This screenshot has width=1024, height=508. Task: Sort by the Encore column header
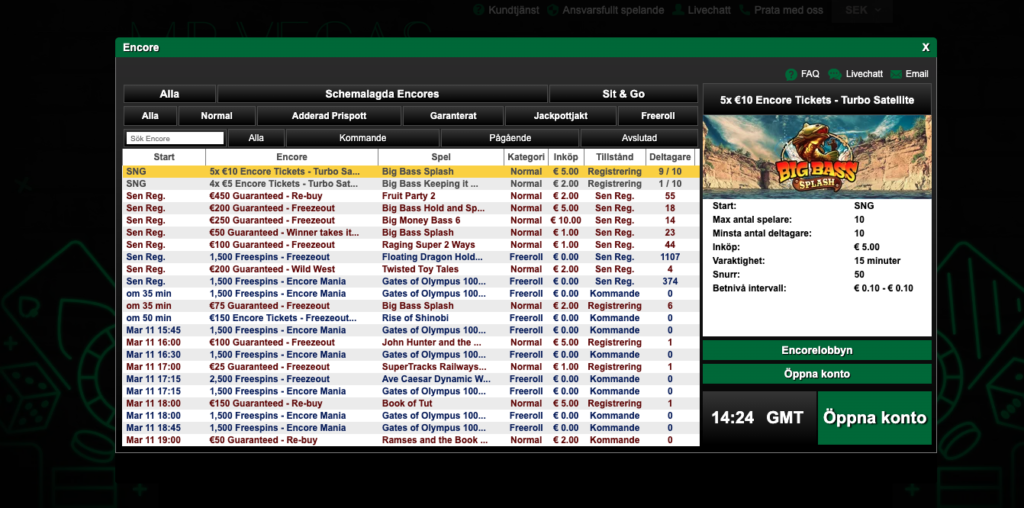click(292, 157)
